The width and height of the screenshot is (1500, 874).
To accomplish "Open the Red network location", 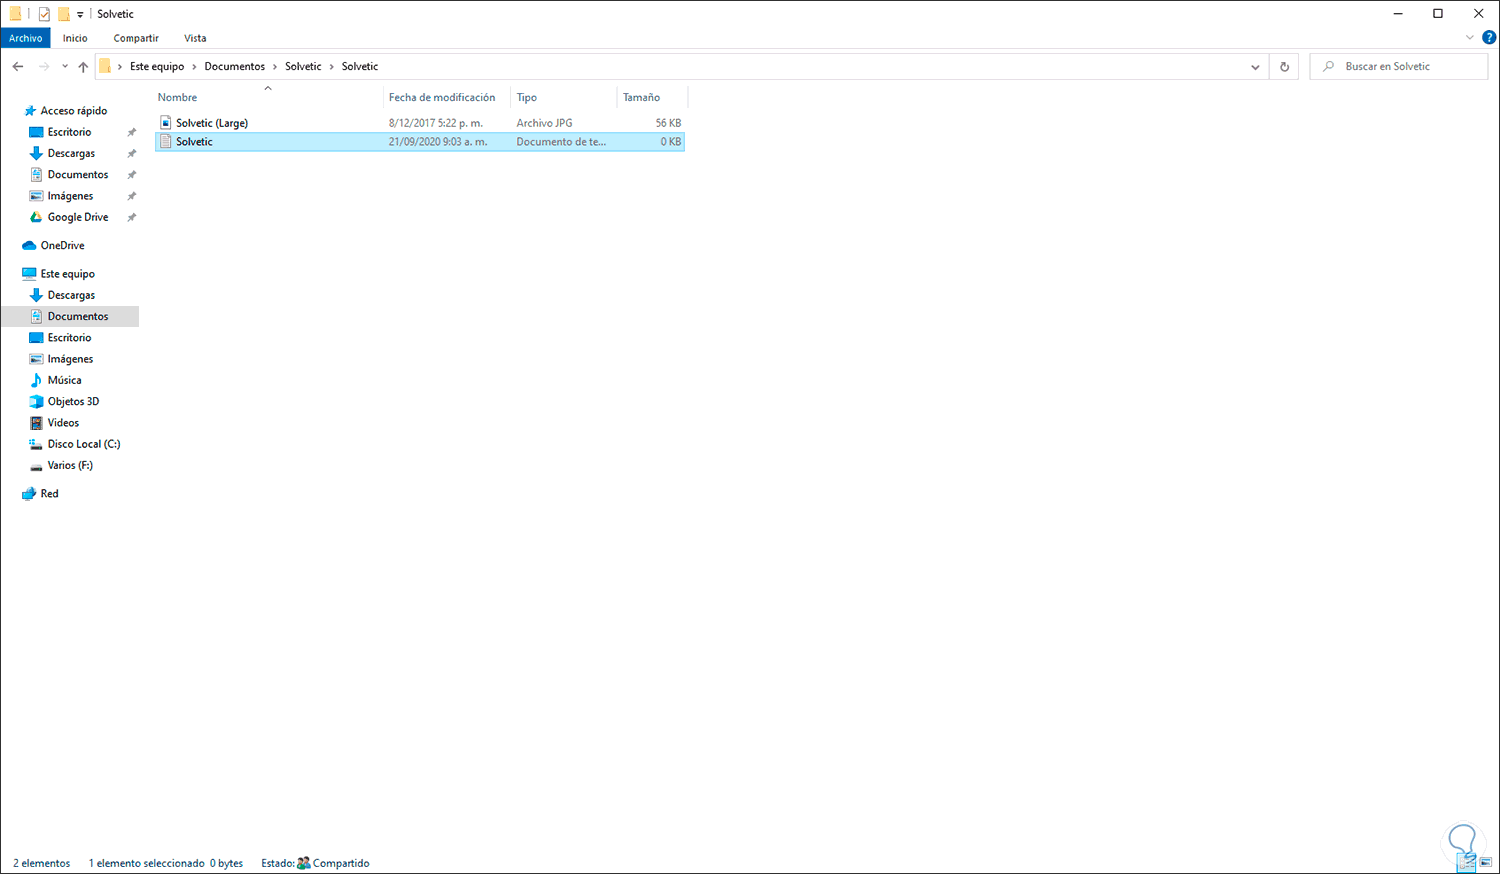I will tap(49, 494).
